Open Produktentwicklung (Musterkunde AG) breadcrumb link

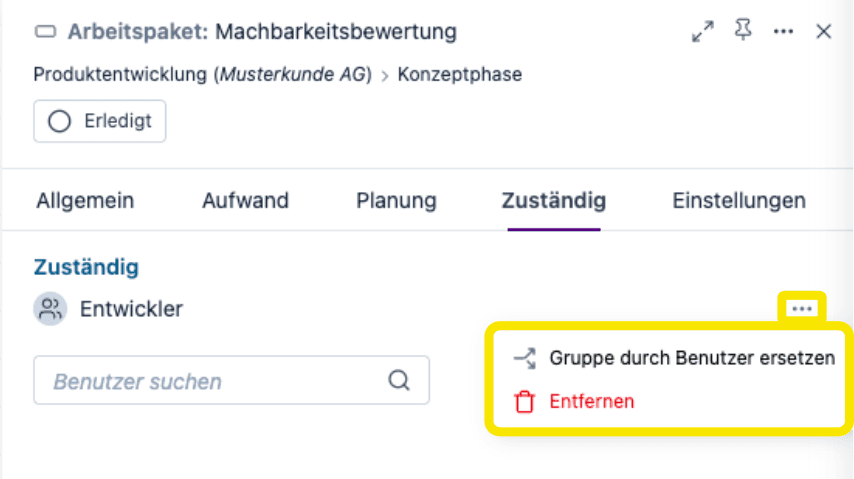coord(203,74)
